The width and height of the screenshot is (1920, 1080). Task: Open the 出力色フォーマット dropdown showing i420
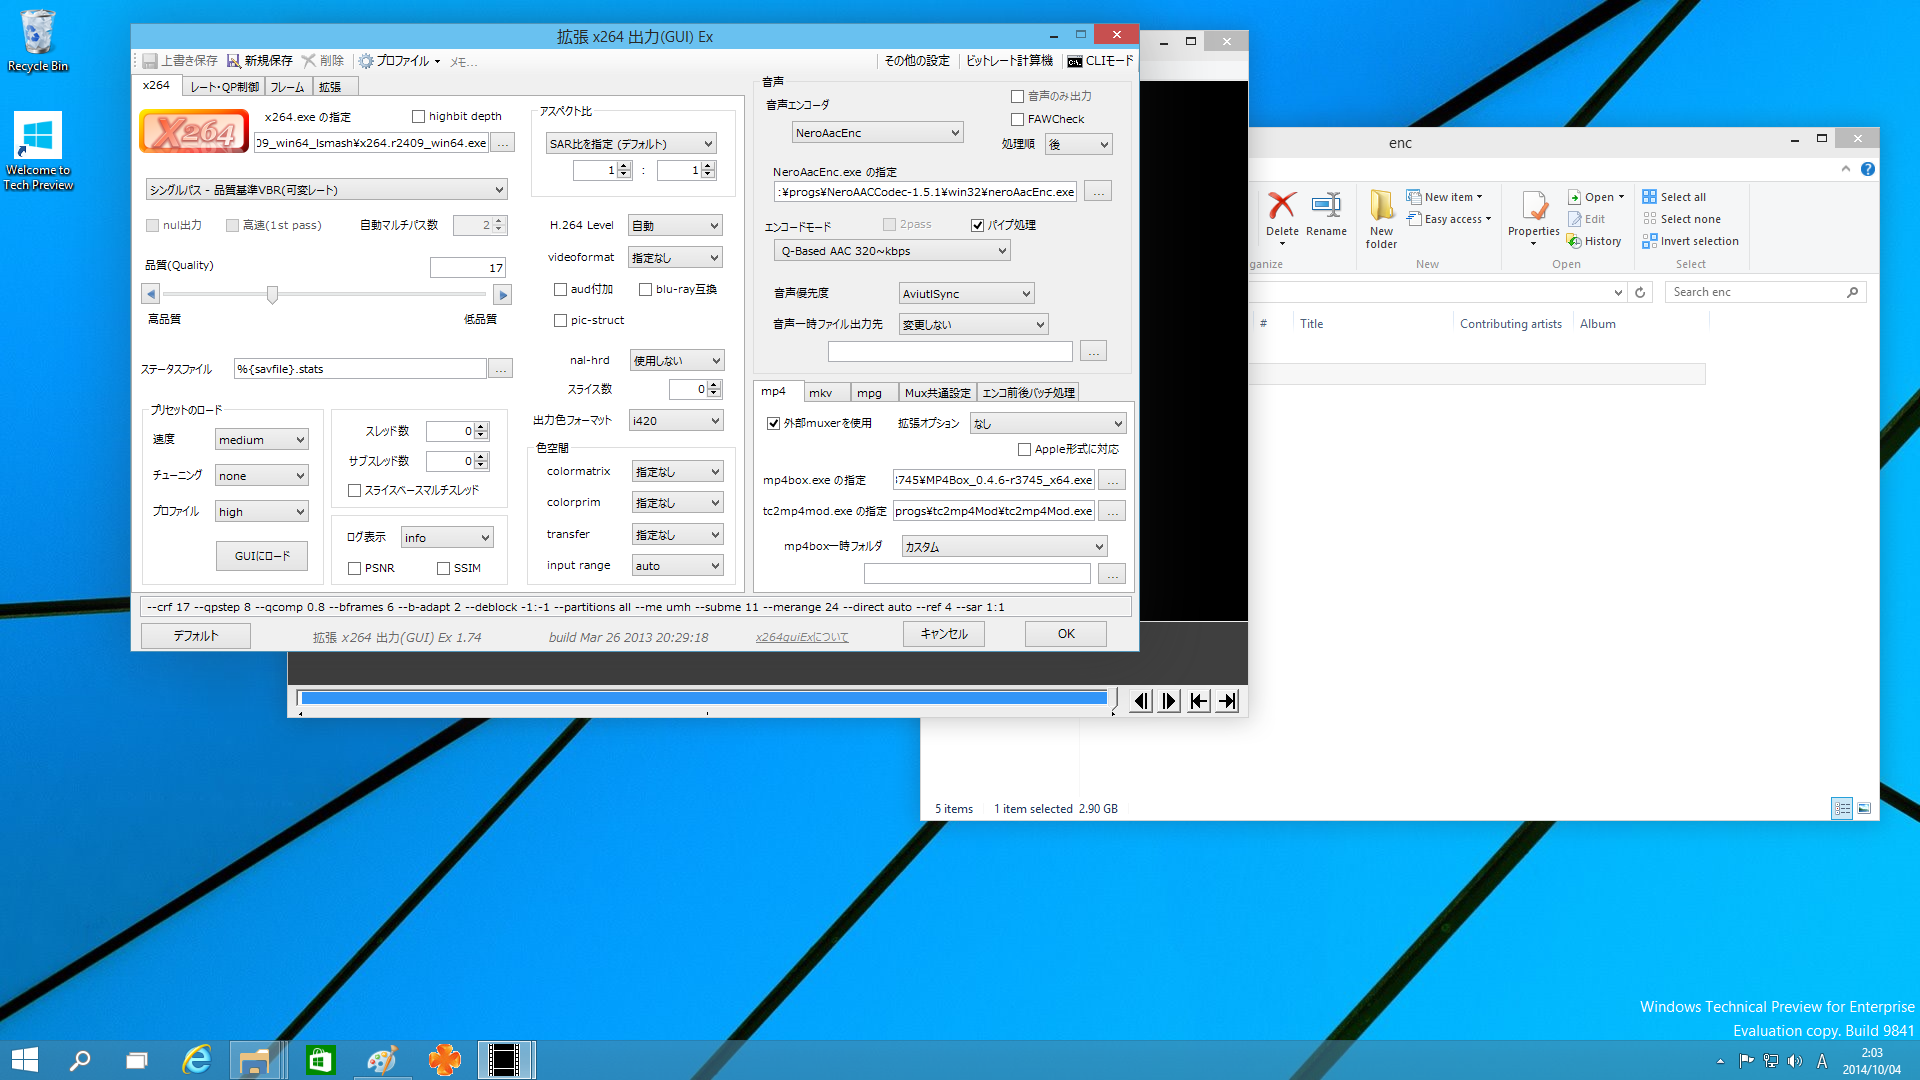tap(675, 421)
